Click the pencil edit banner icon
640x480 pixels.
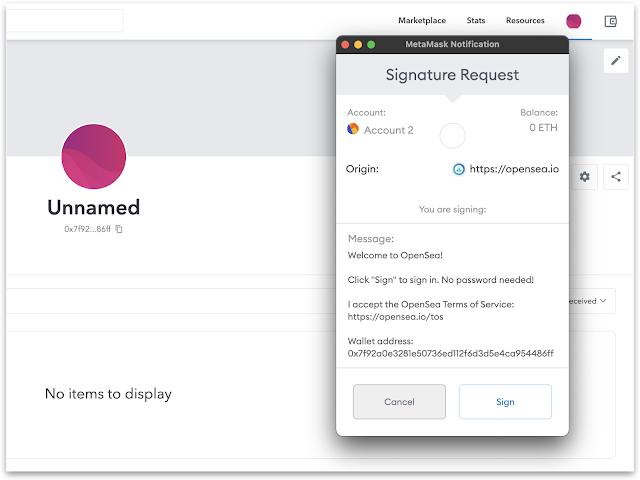(616, 61)
